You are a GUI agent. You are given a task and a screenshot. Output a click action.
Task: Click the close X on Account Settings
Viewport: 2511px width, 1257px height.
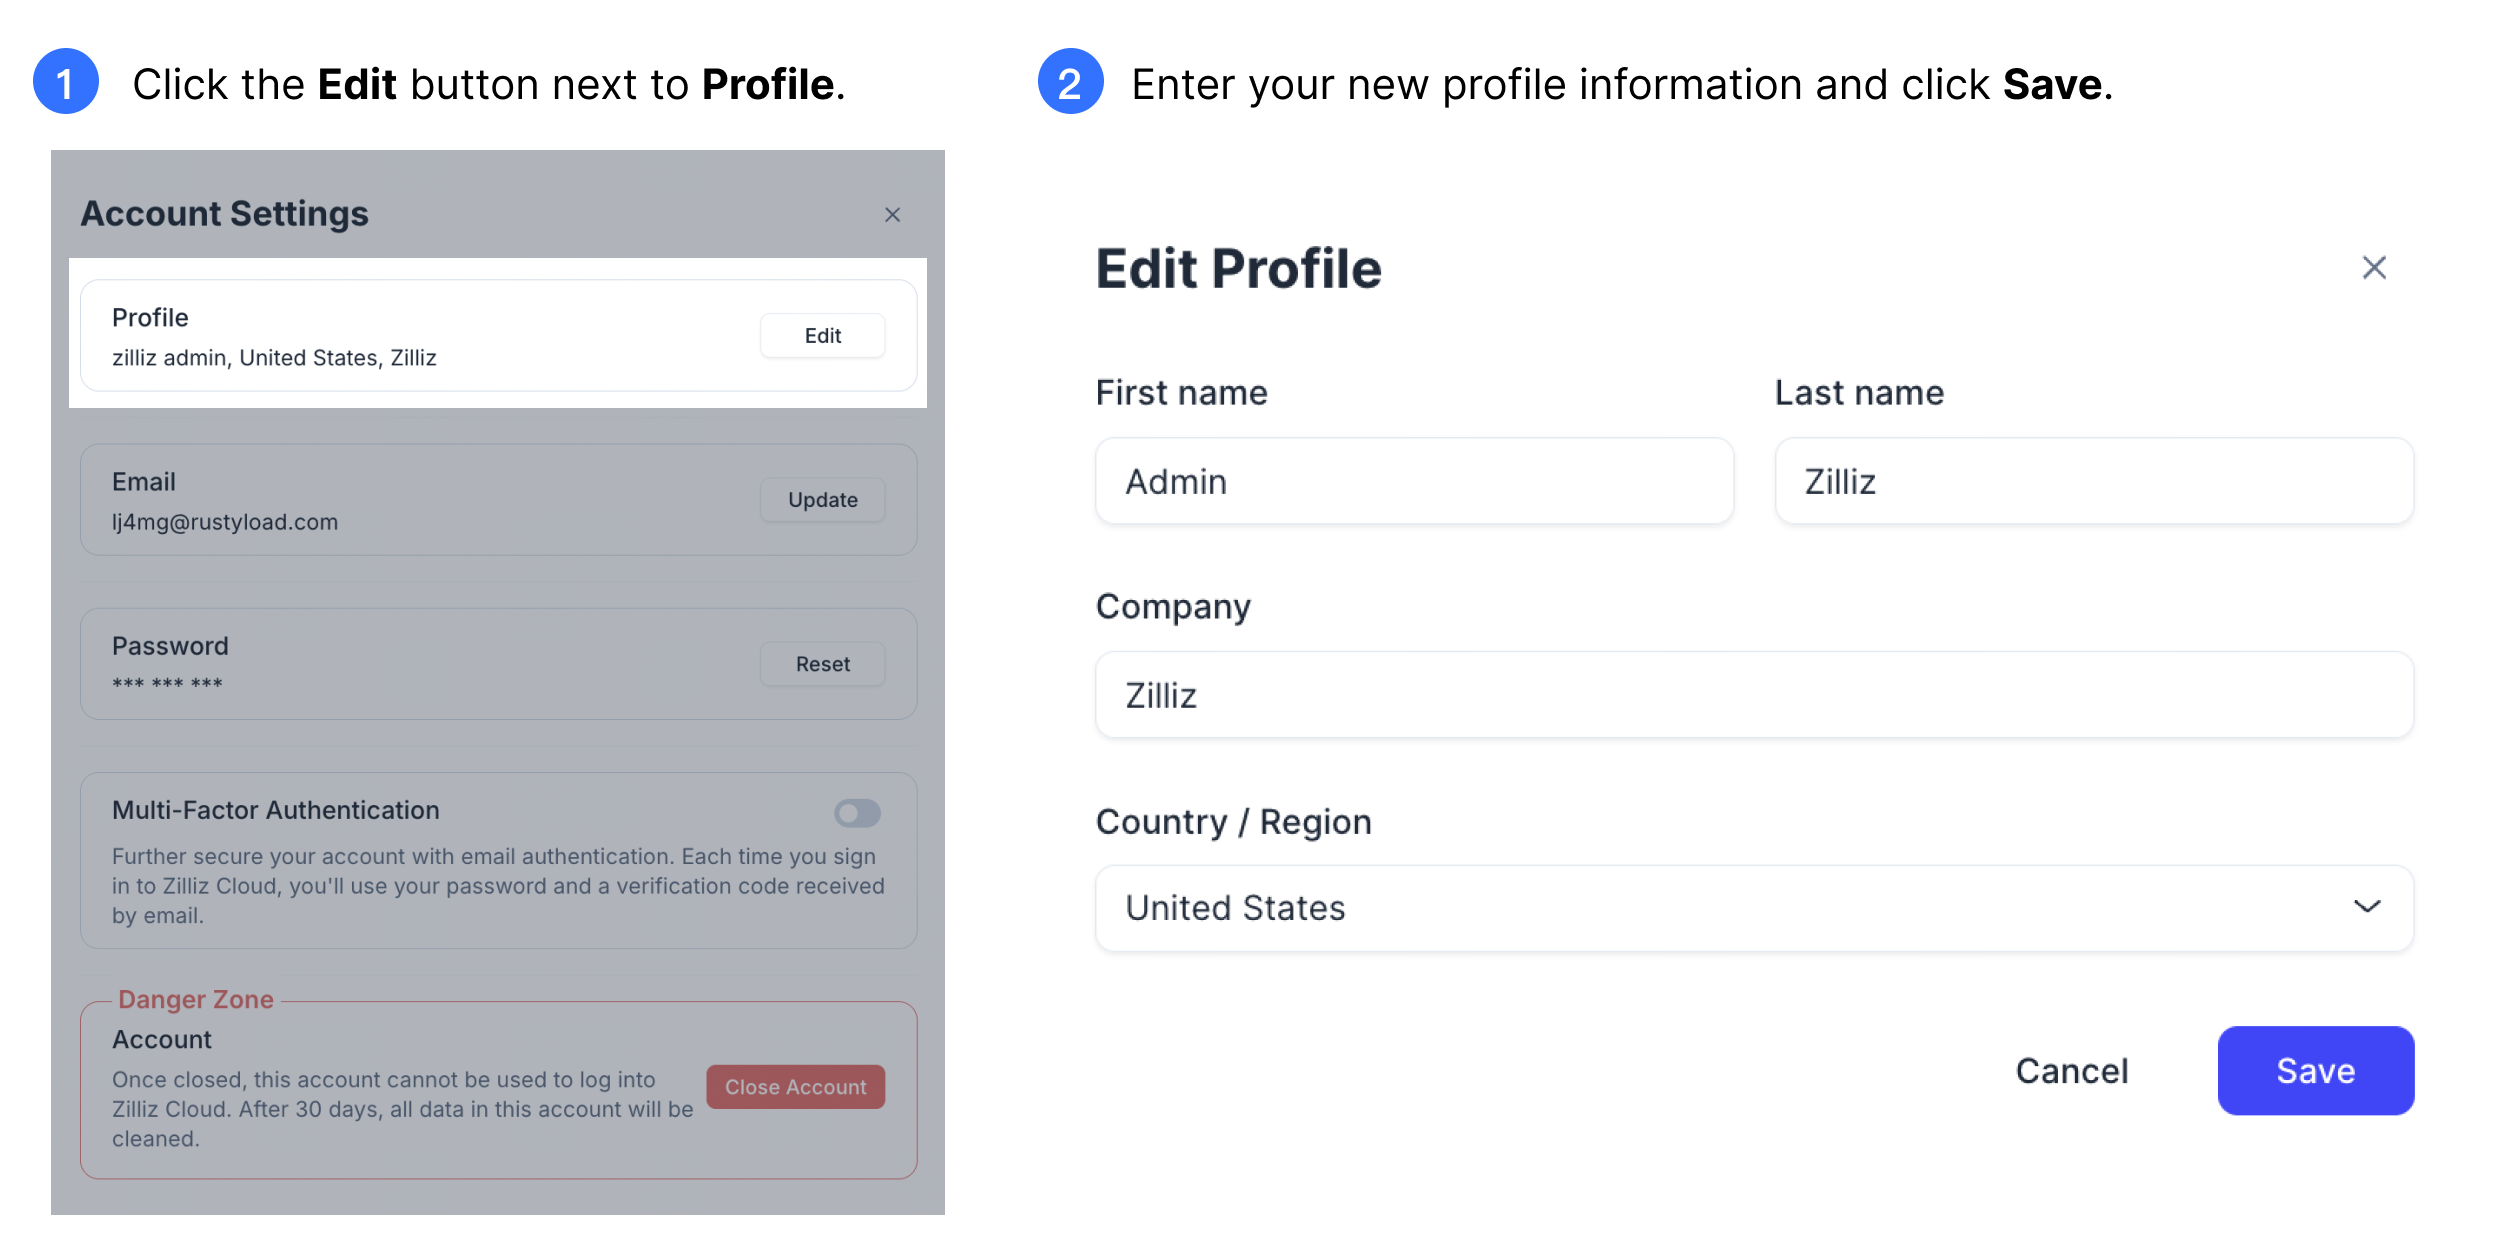click(x=893, y=215)
